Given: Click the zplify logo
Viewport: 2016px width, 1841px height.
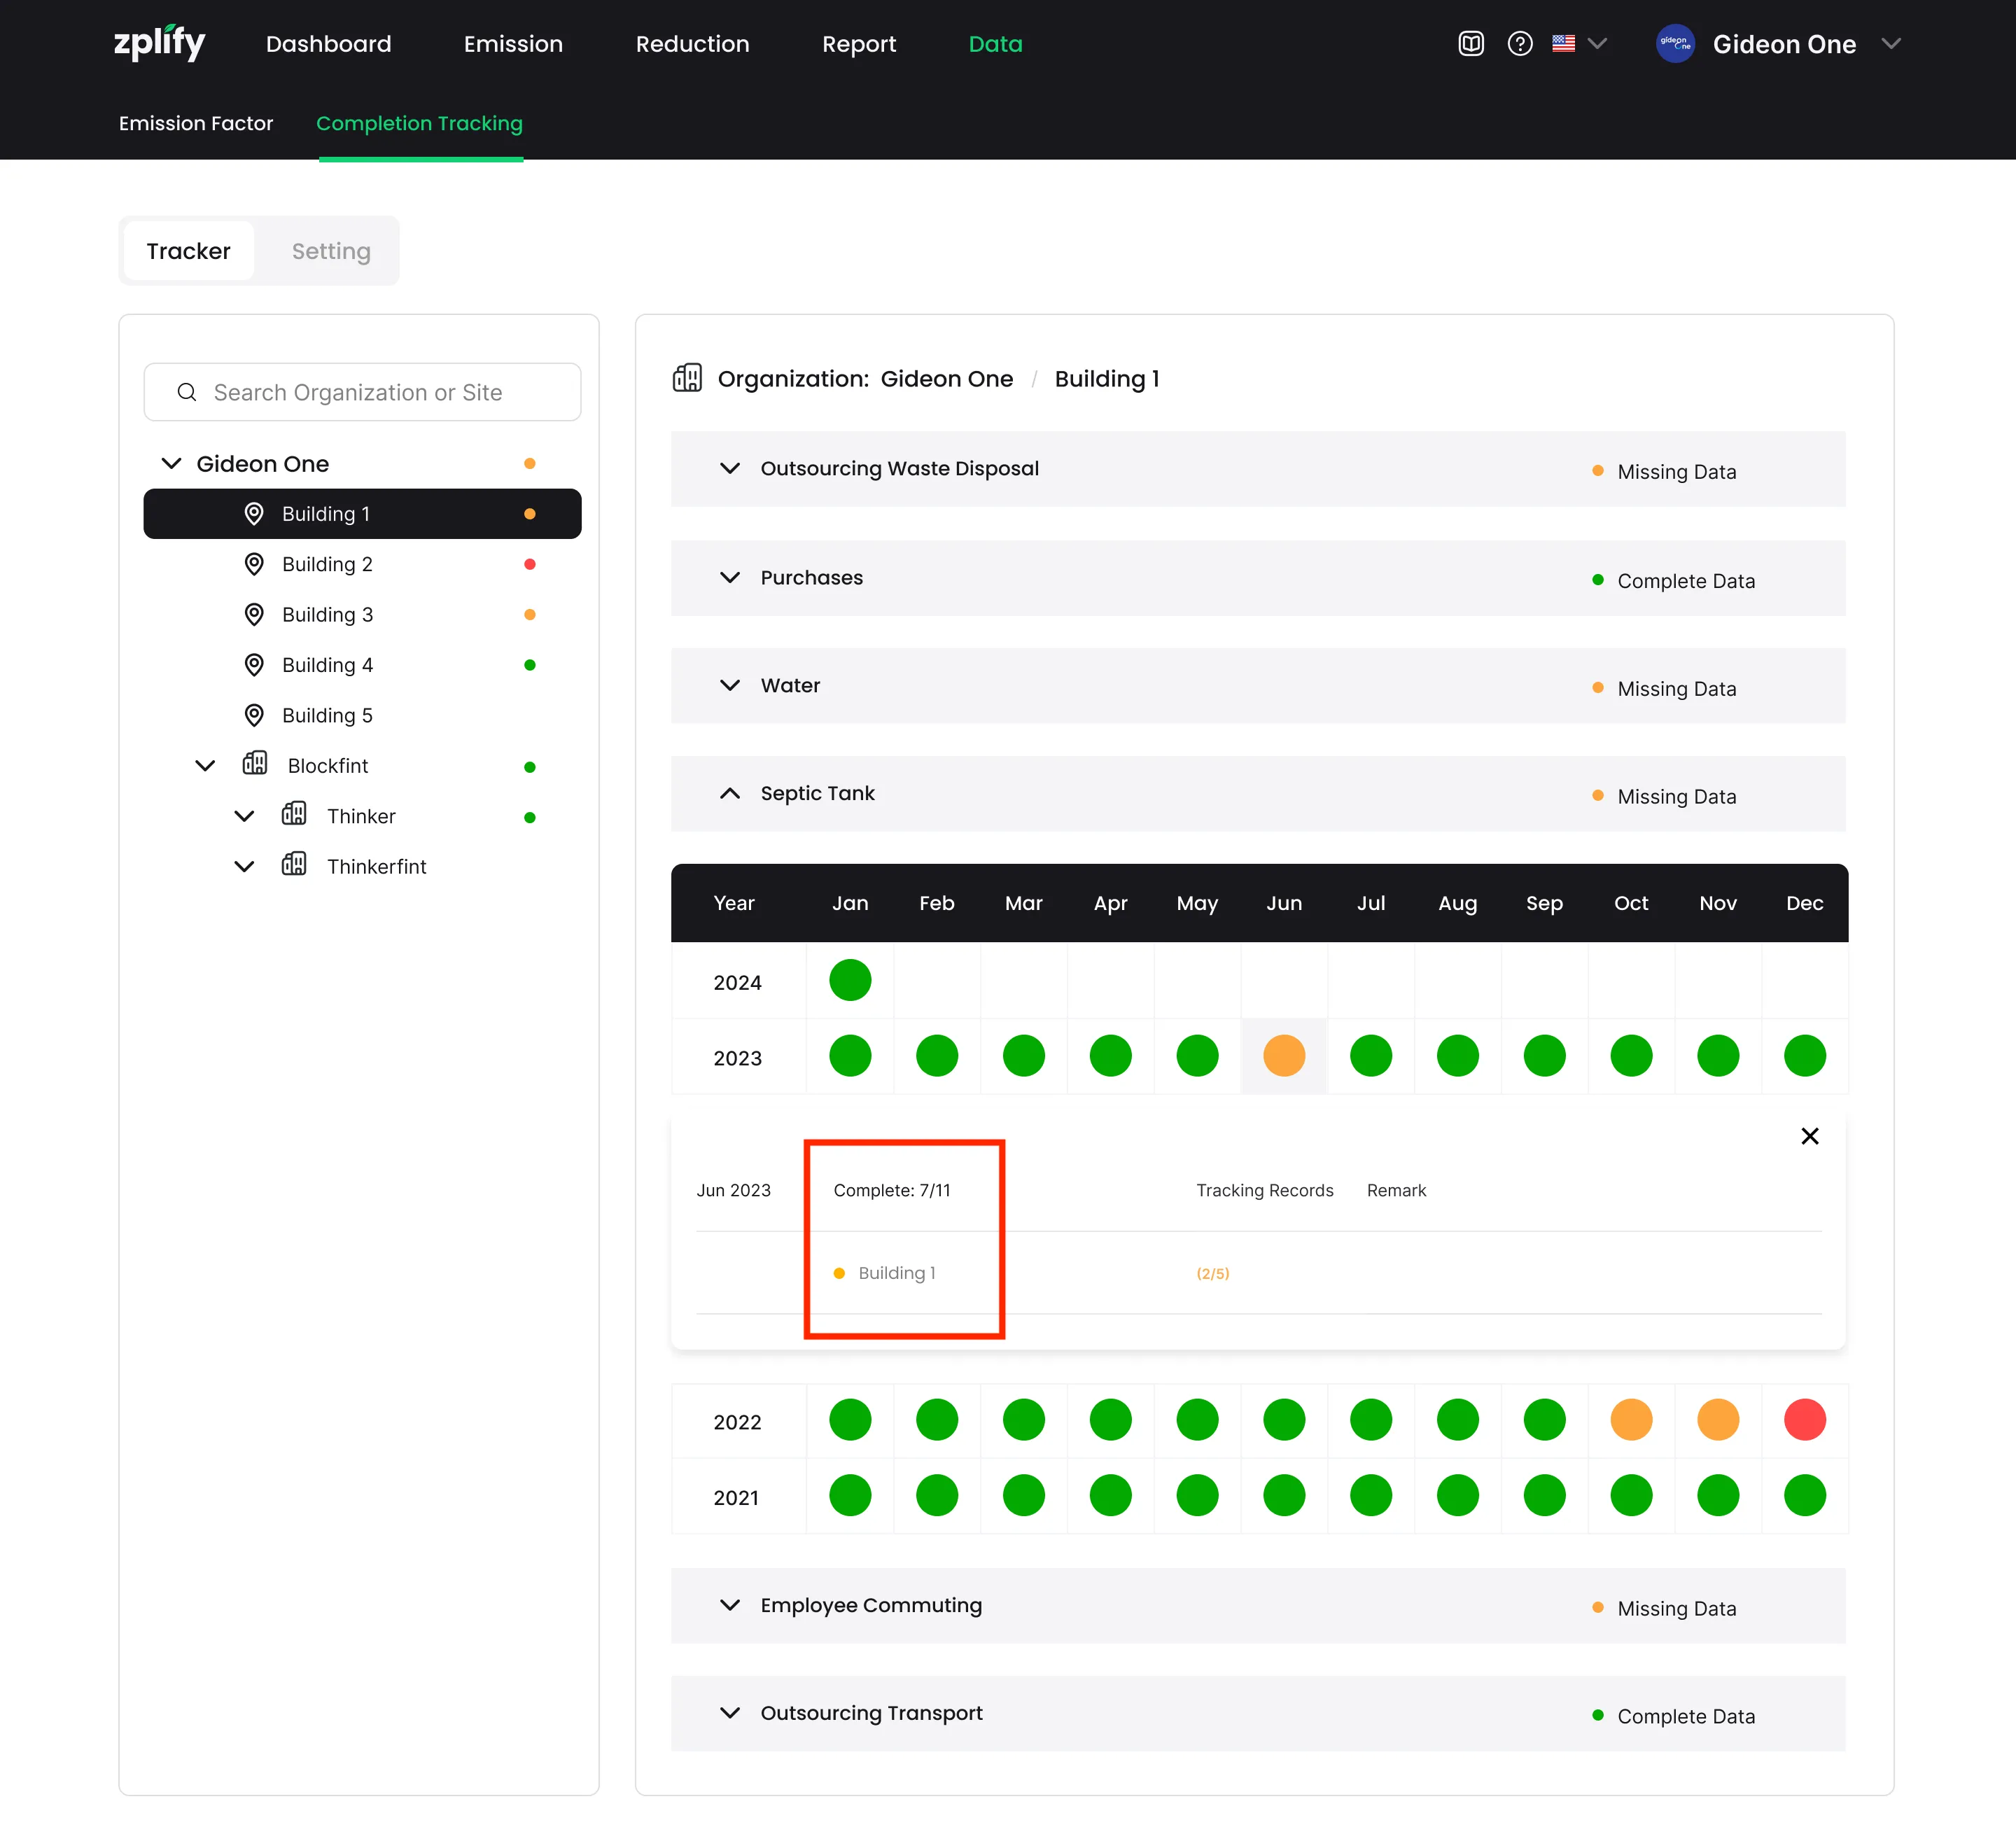Looking at the screenshot, I should [x=159, y=43].
